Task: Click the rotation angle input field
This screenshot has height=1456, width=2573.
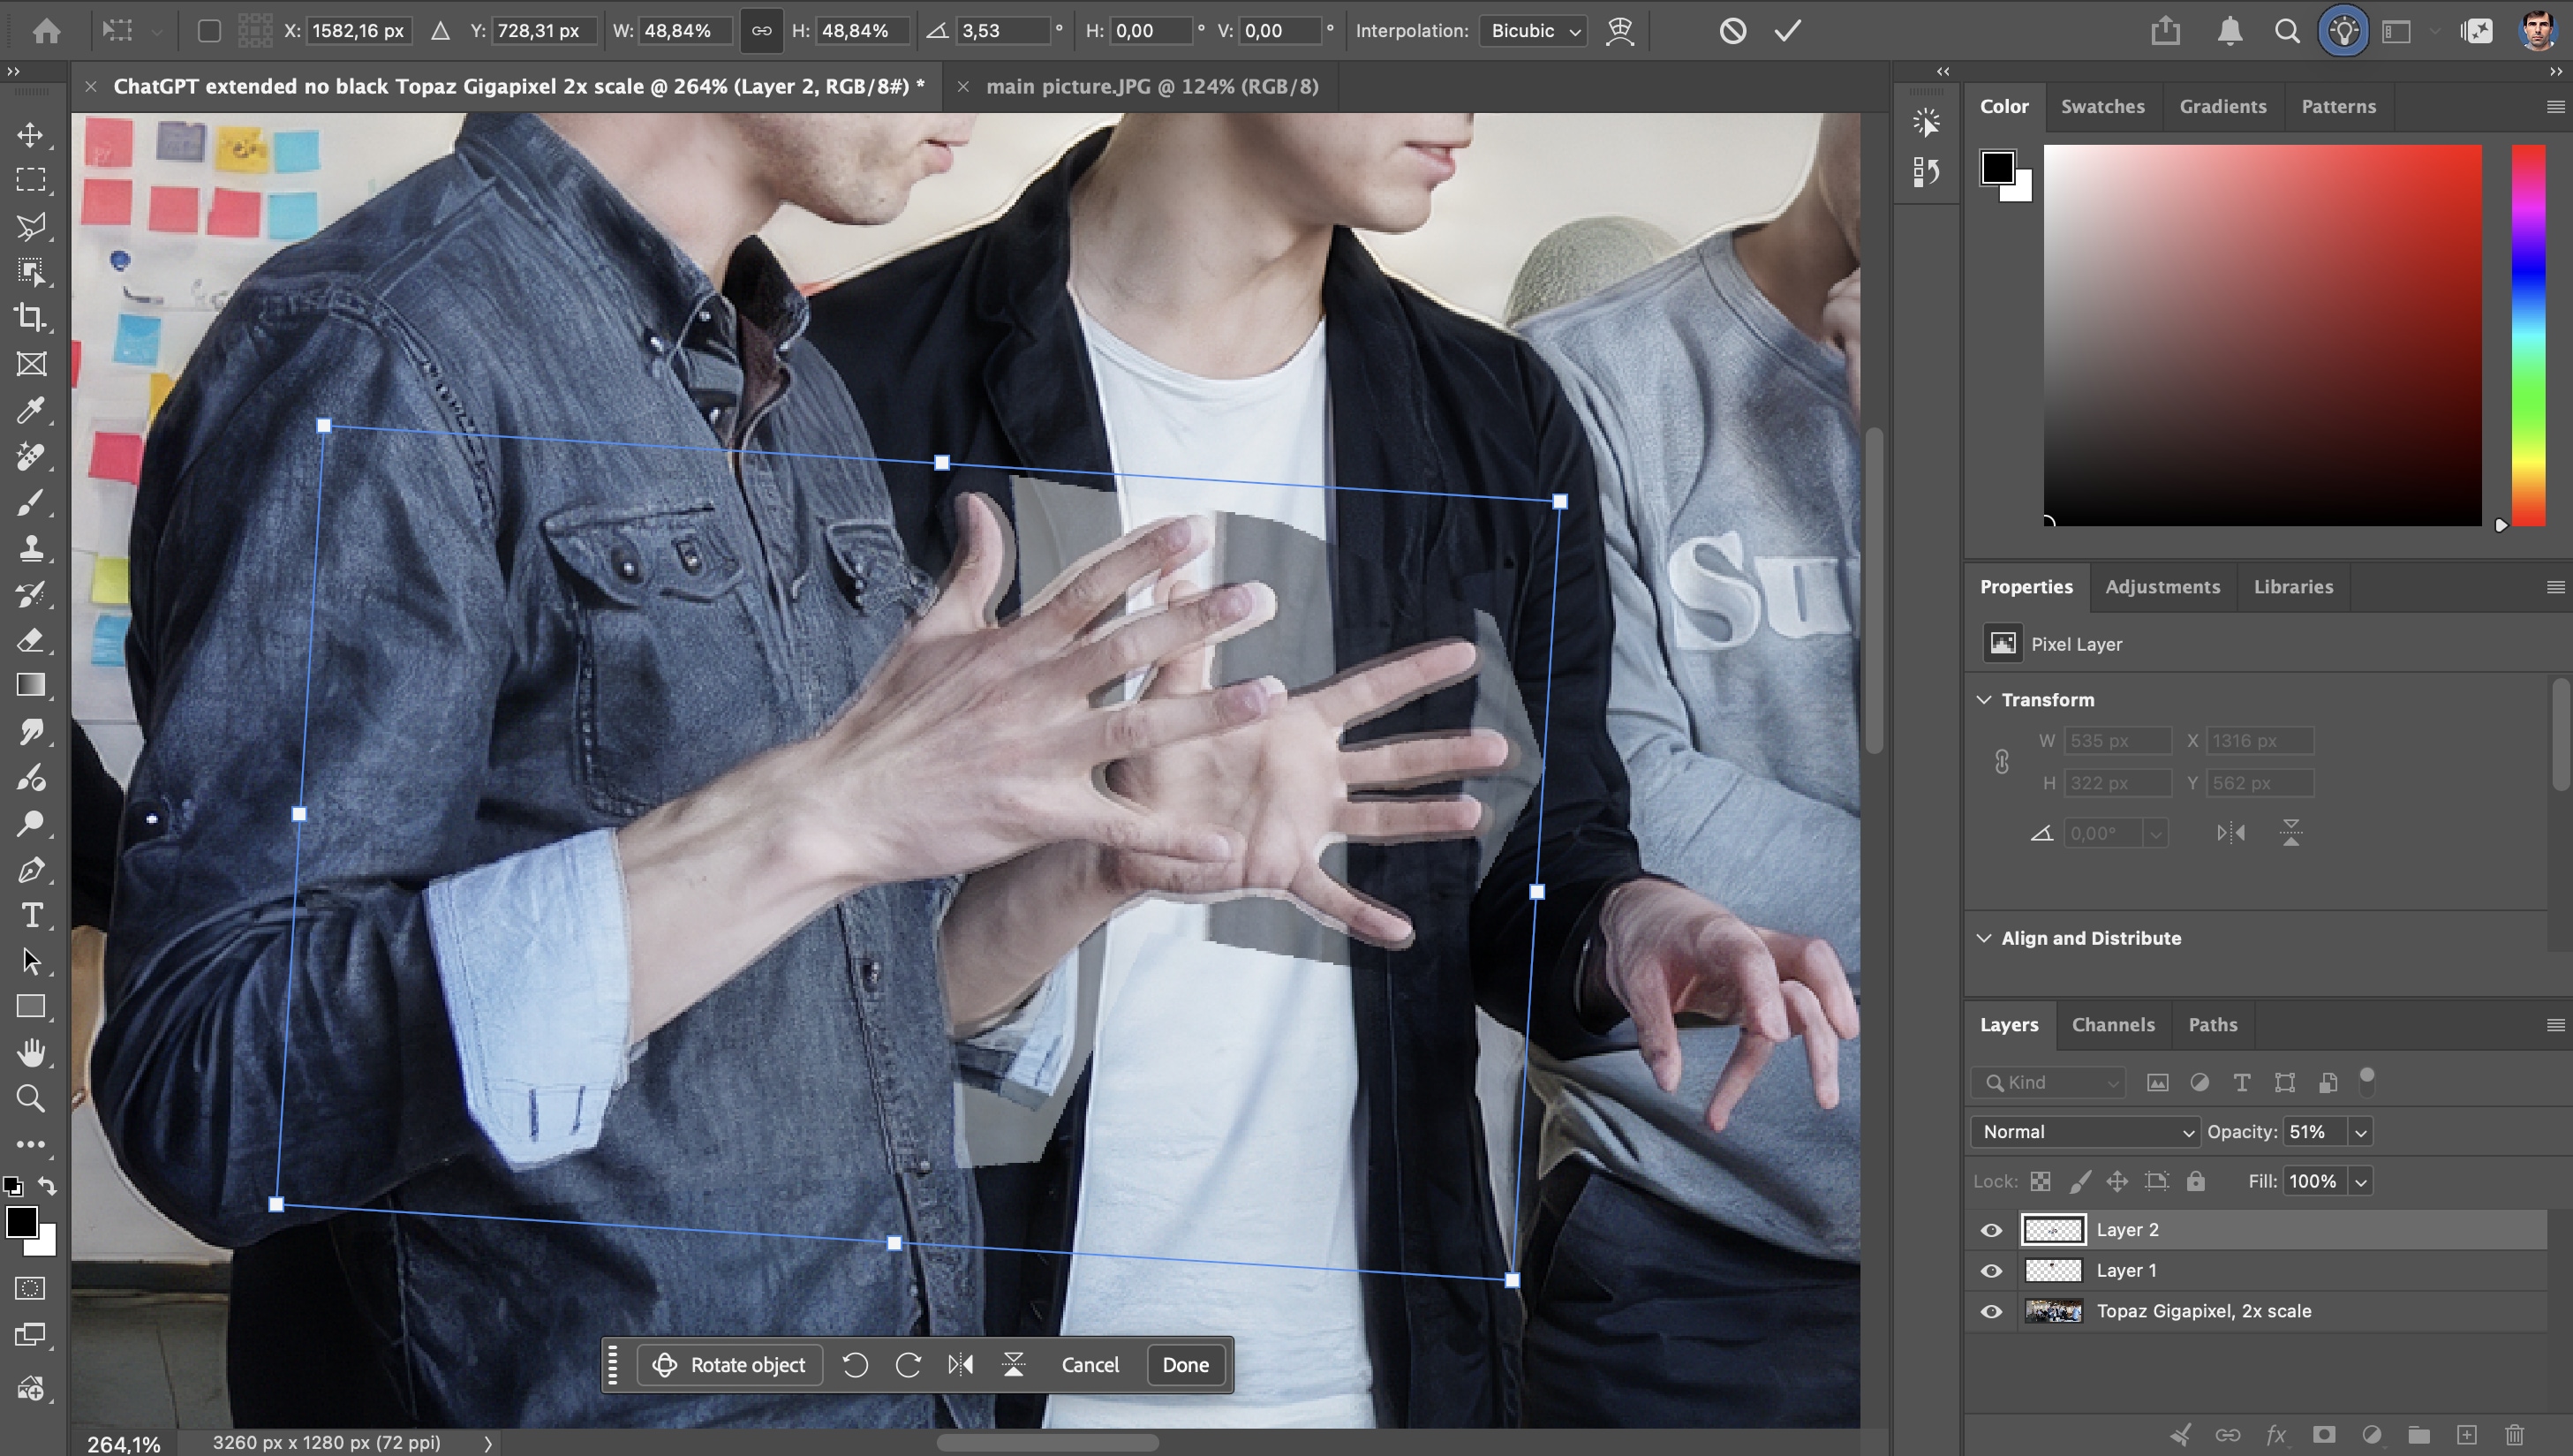Action: point(1003,31)
